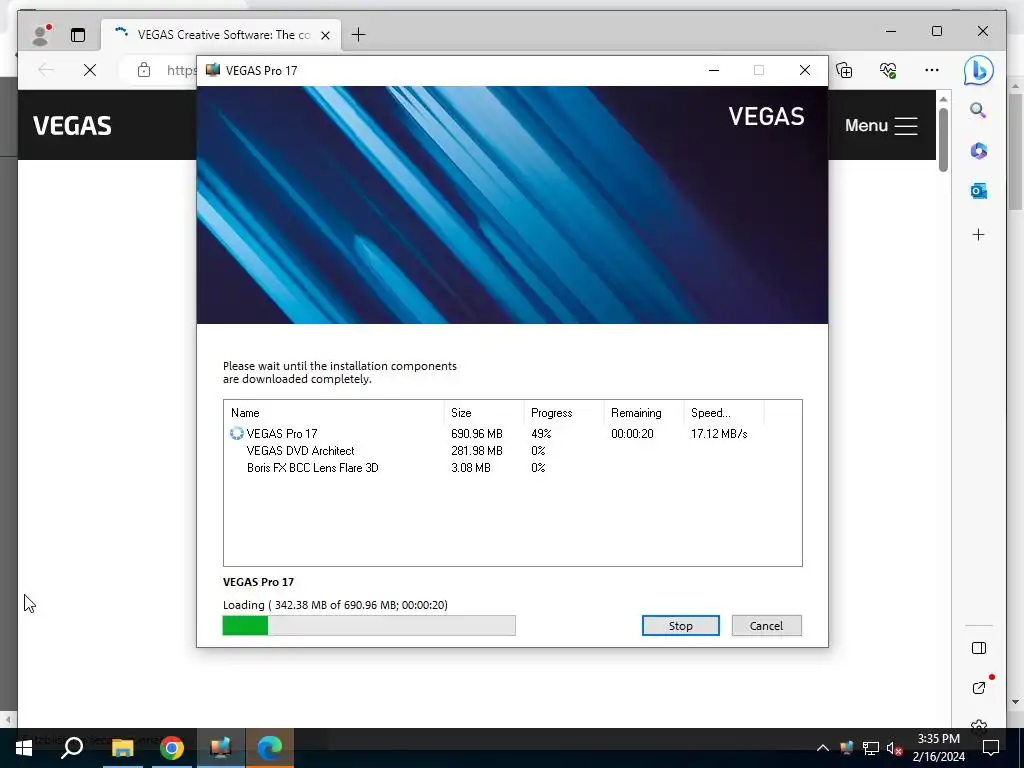The width and height of the screenshot is (1024, 768).
Task: Open Windows taskbar search
Action: point(72,748)
